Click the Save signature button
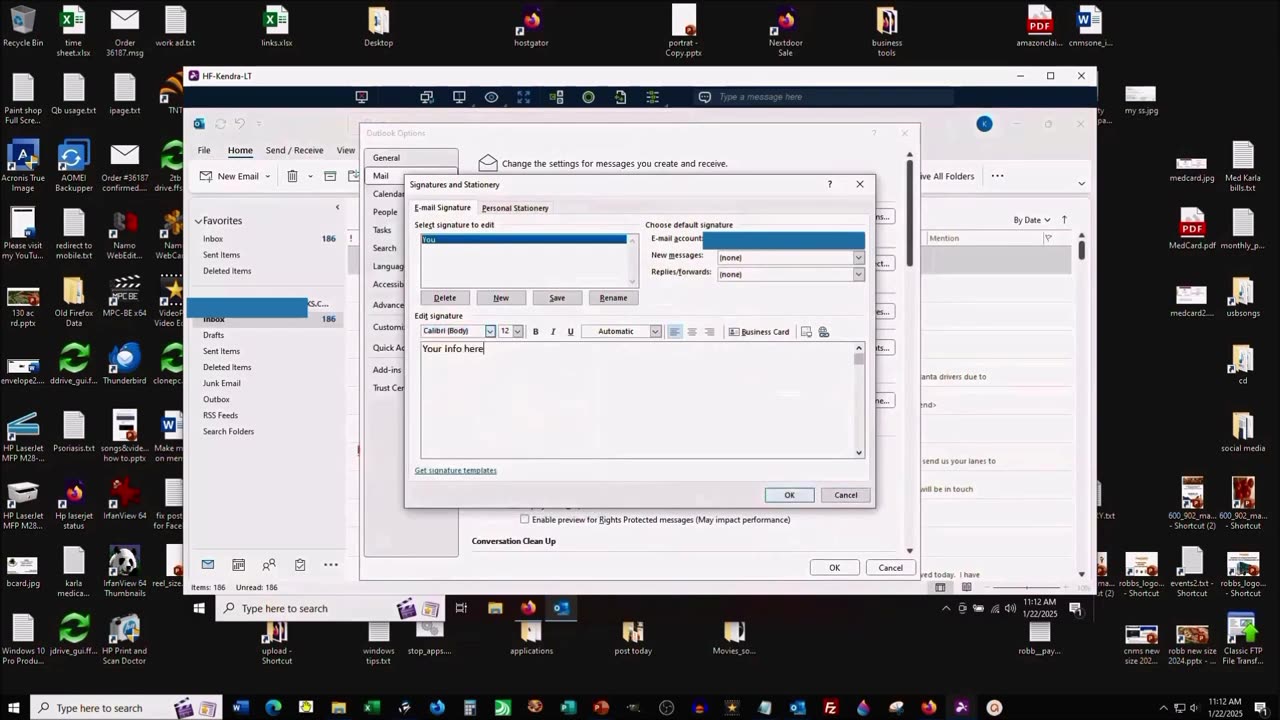 [557, 298]
